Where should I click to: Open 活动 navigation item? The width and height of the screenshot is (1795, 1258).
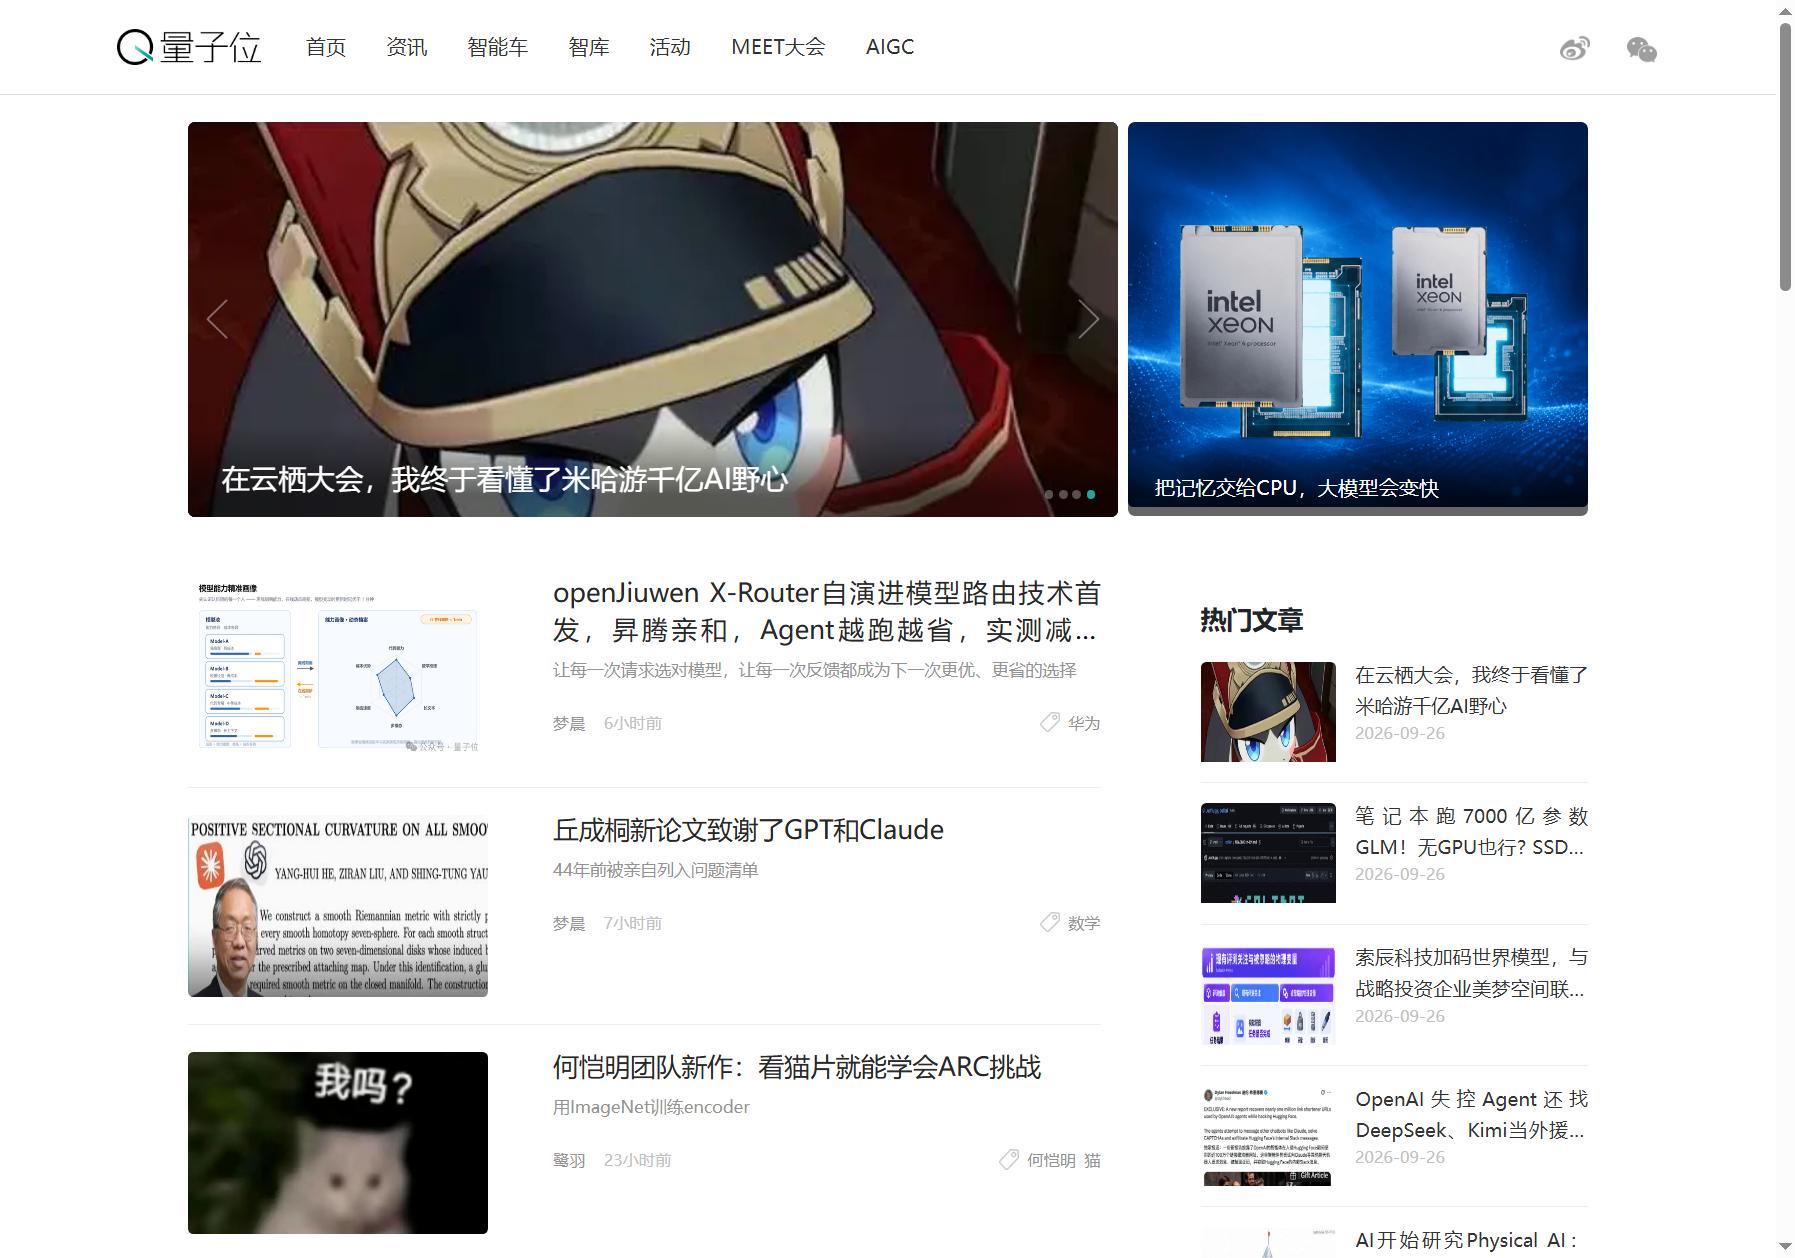coord(670,47)
